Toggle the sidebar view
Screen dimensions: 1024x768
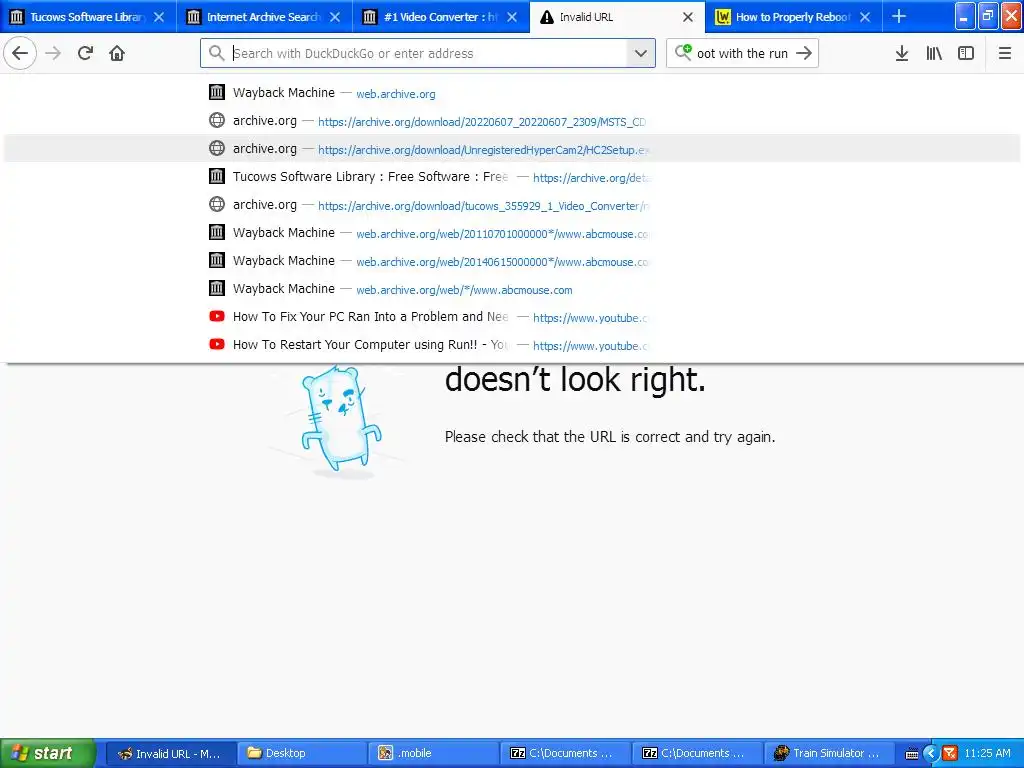[966, 53]
